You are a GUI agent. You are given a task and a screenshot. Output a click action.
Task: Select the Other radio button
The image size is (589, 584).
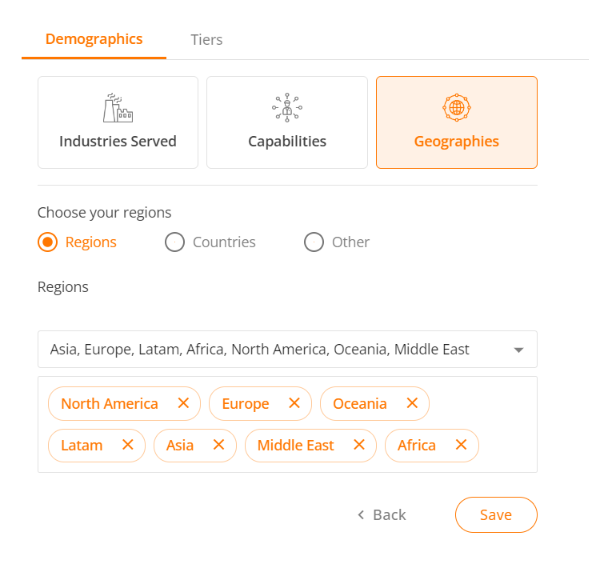point(314,242)
